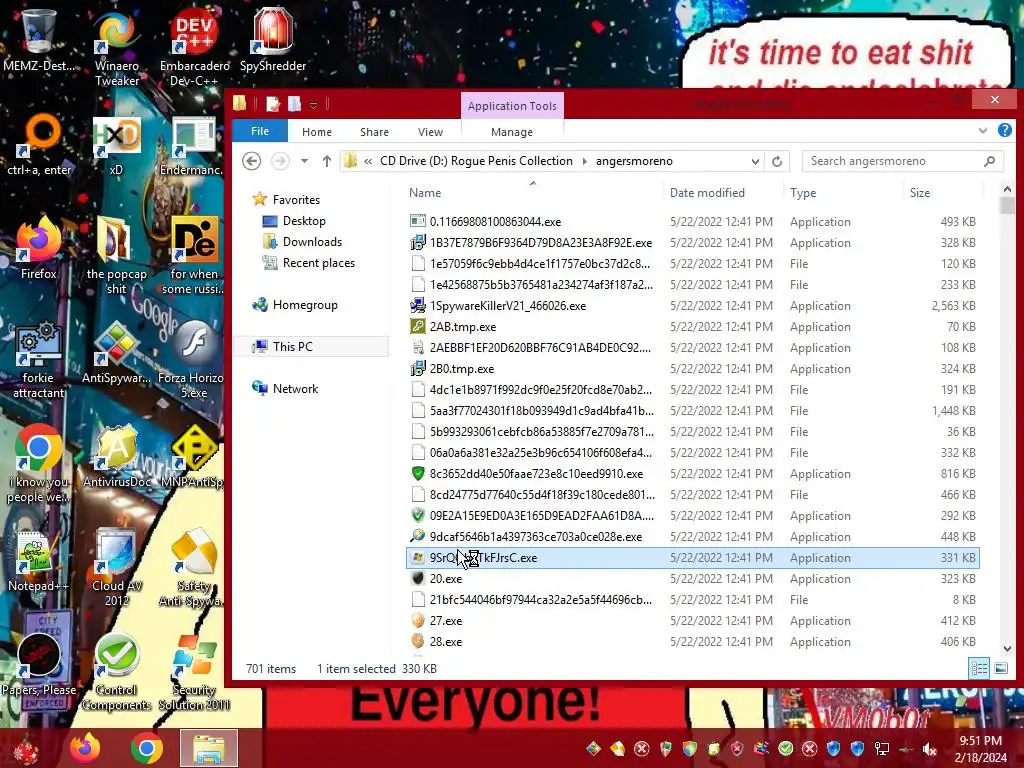Screen dimensions: 1024x768
Task: Open the xD desktop shortcut
Action: click(116, 145)
